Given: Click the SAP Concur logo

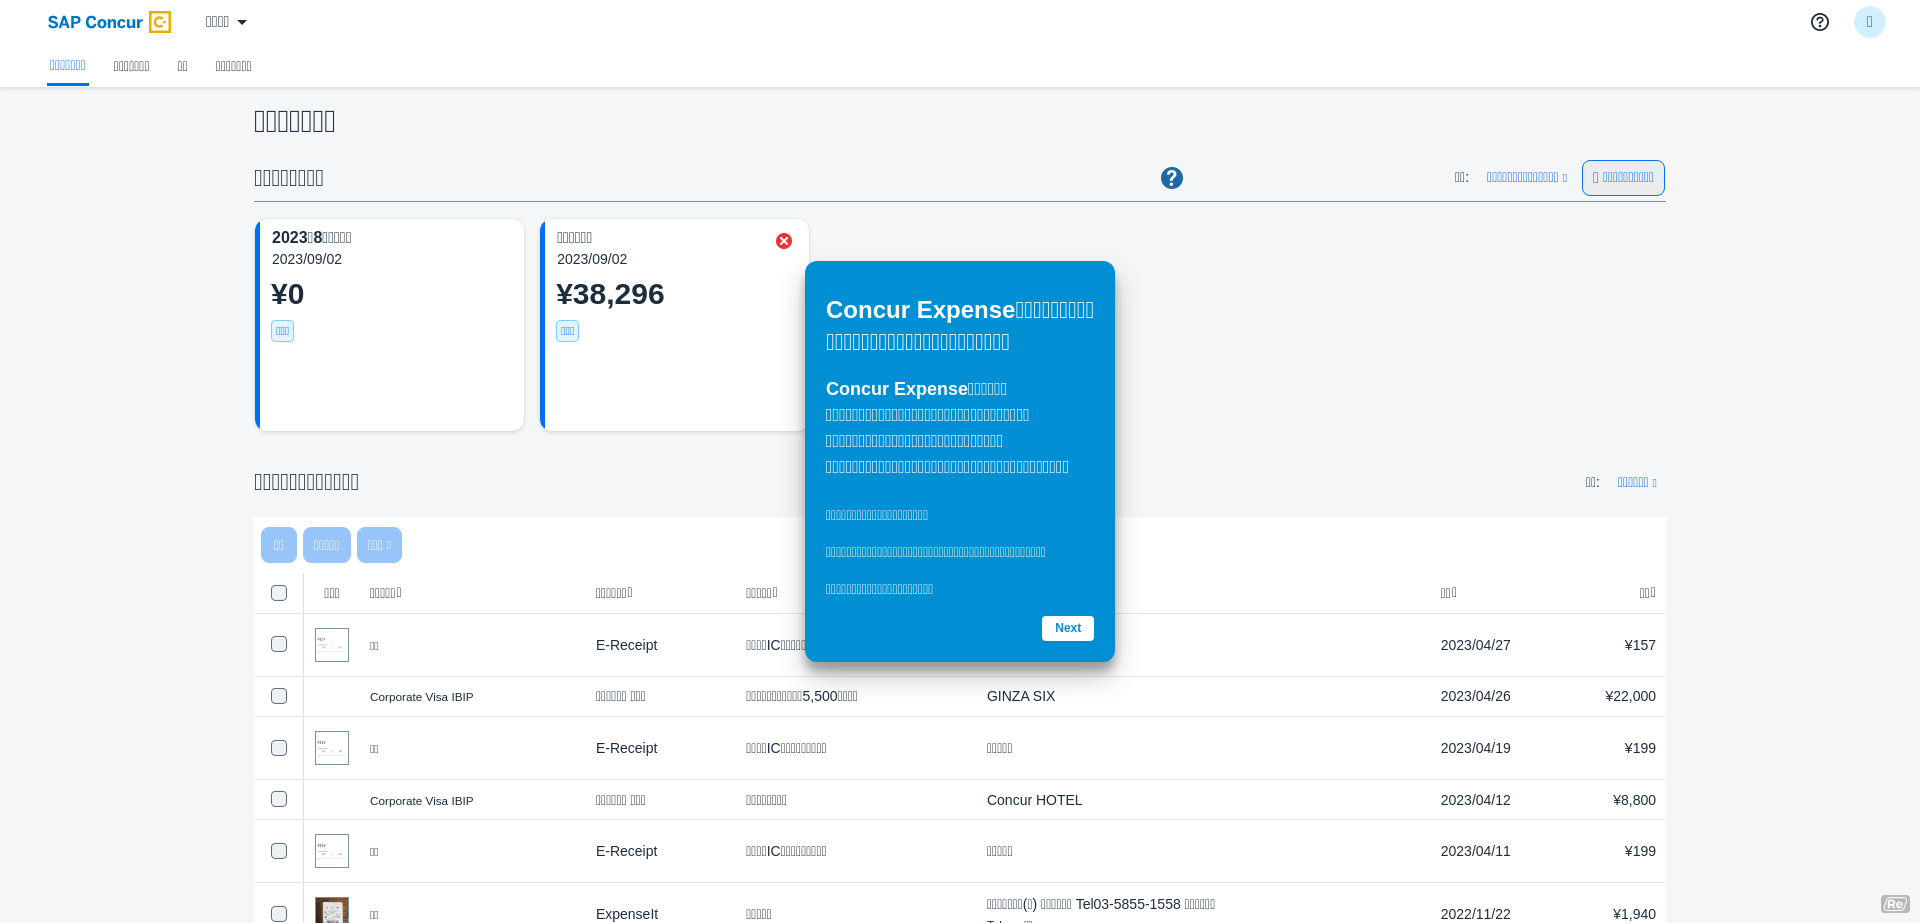Looking at the screenshot, I should tap(109, 22).
